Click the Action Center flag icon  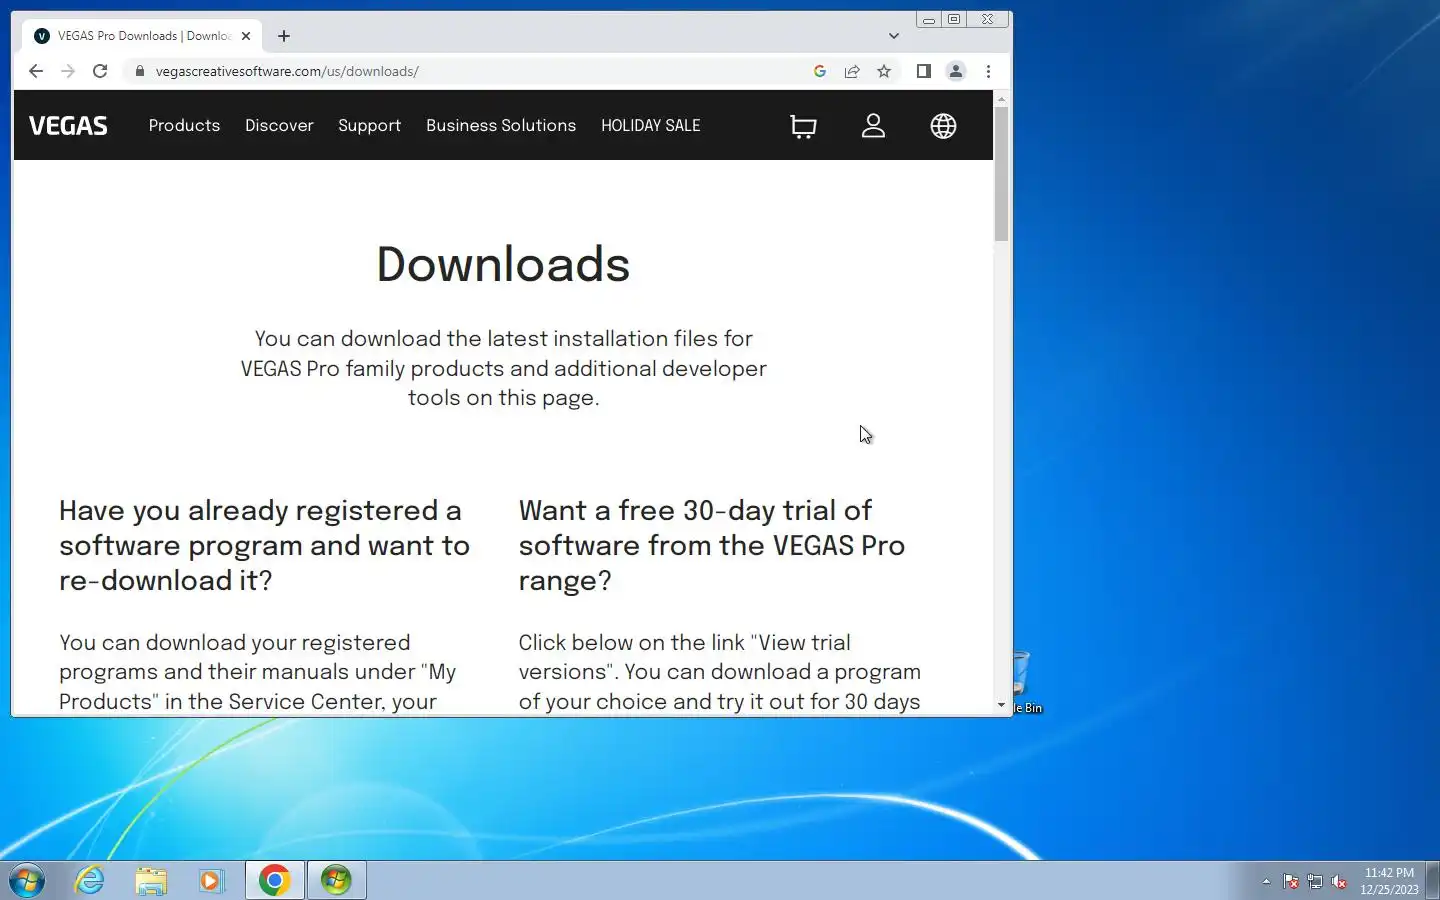coord(1291,881)
